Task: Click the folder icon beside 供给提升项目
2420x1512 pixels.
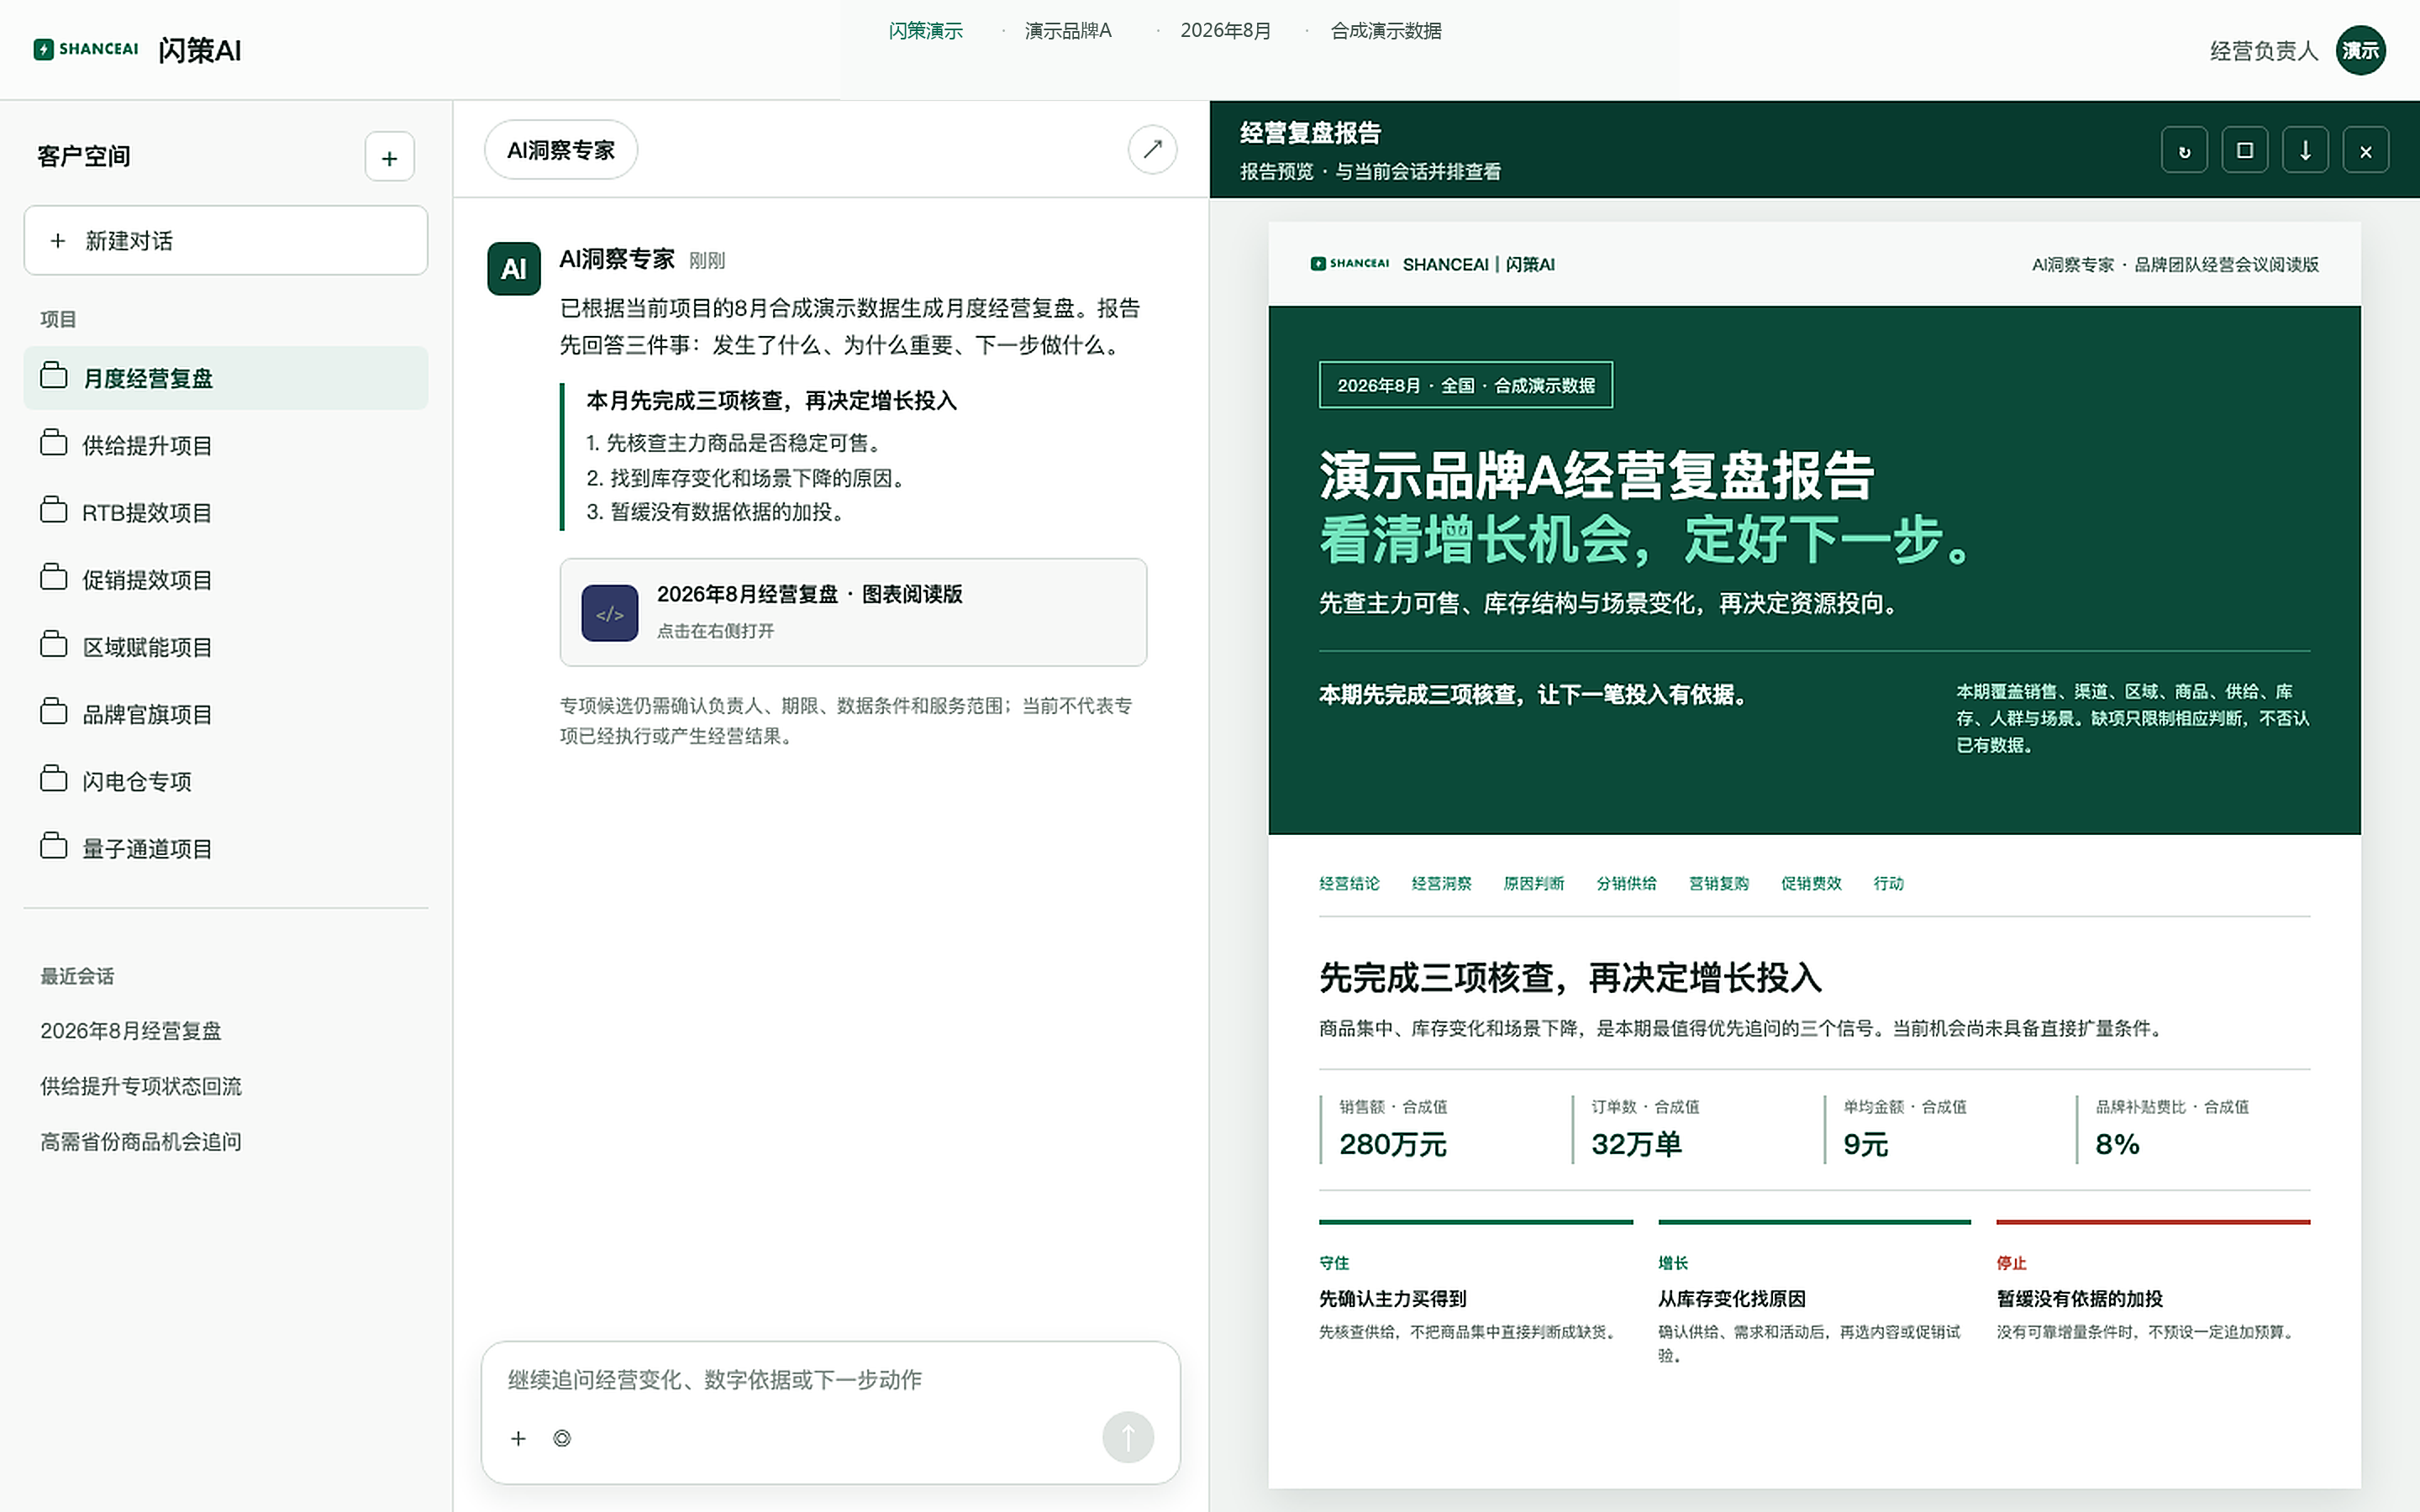Action: (x=54, y=443)
